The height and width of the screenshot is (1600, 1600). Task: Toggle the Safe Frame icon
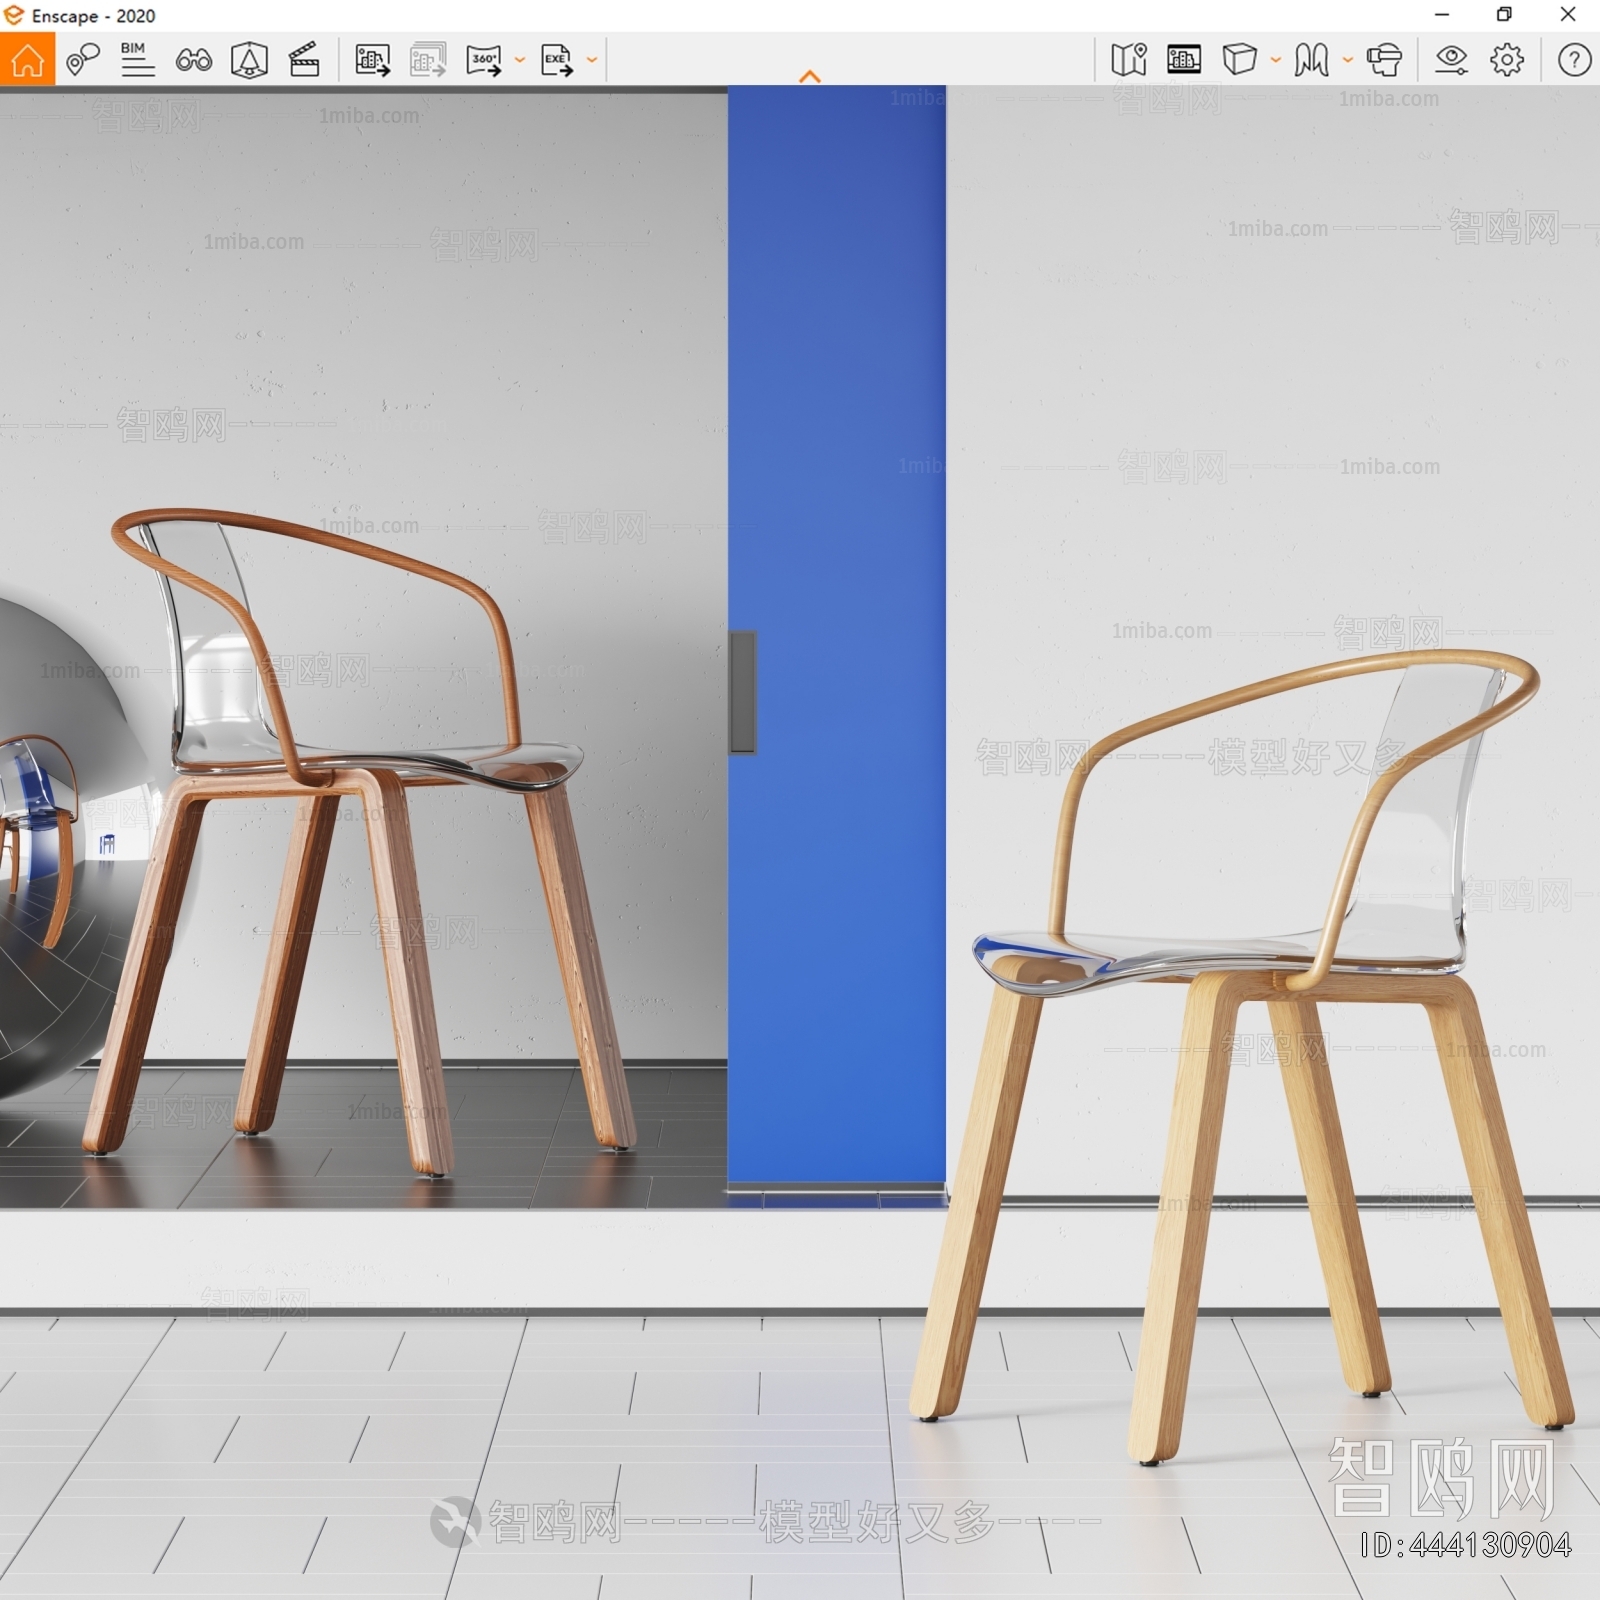click(x=1184, y=60)
